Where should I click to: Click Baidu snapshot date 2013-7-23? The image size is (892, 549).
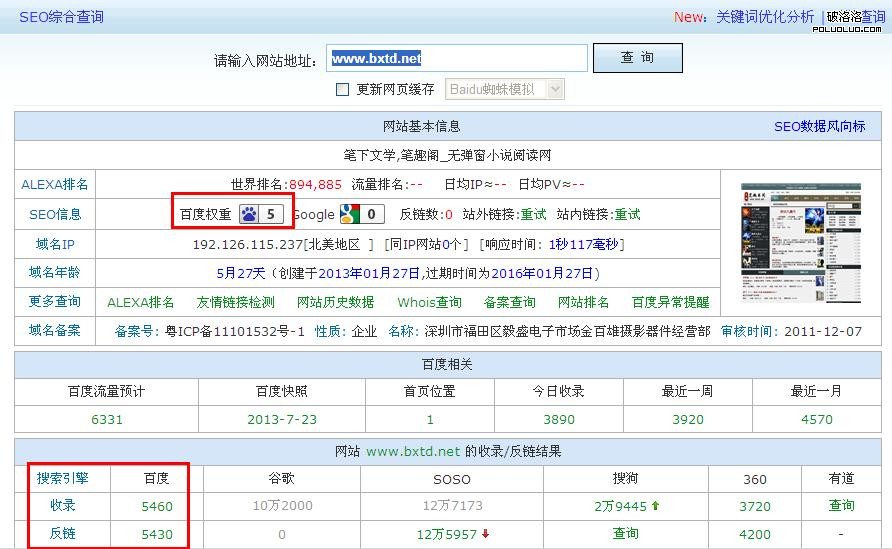click(x=282, y=419)
